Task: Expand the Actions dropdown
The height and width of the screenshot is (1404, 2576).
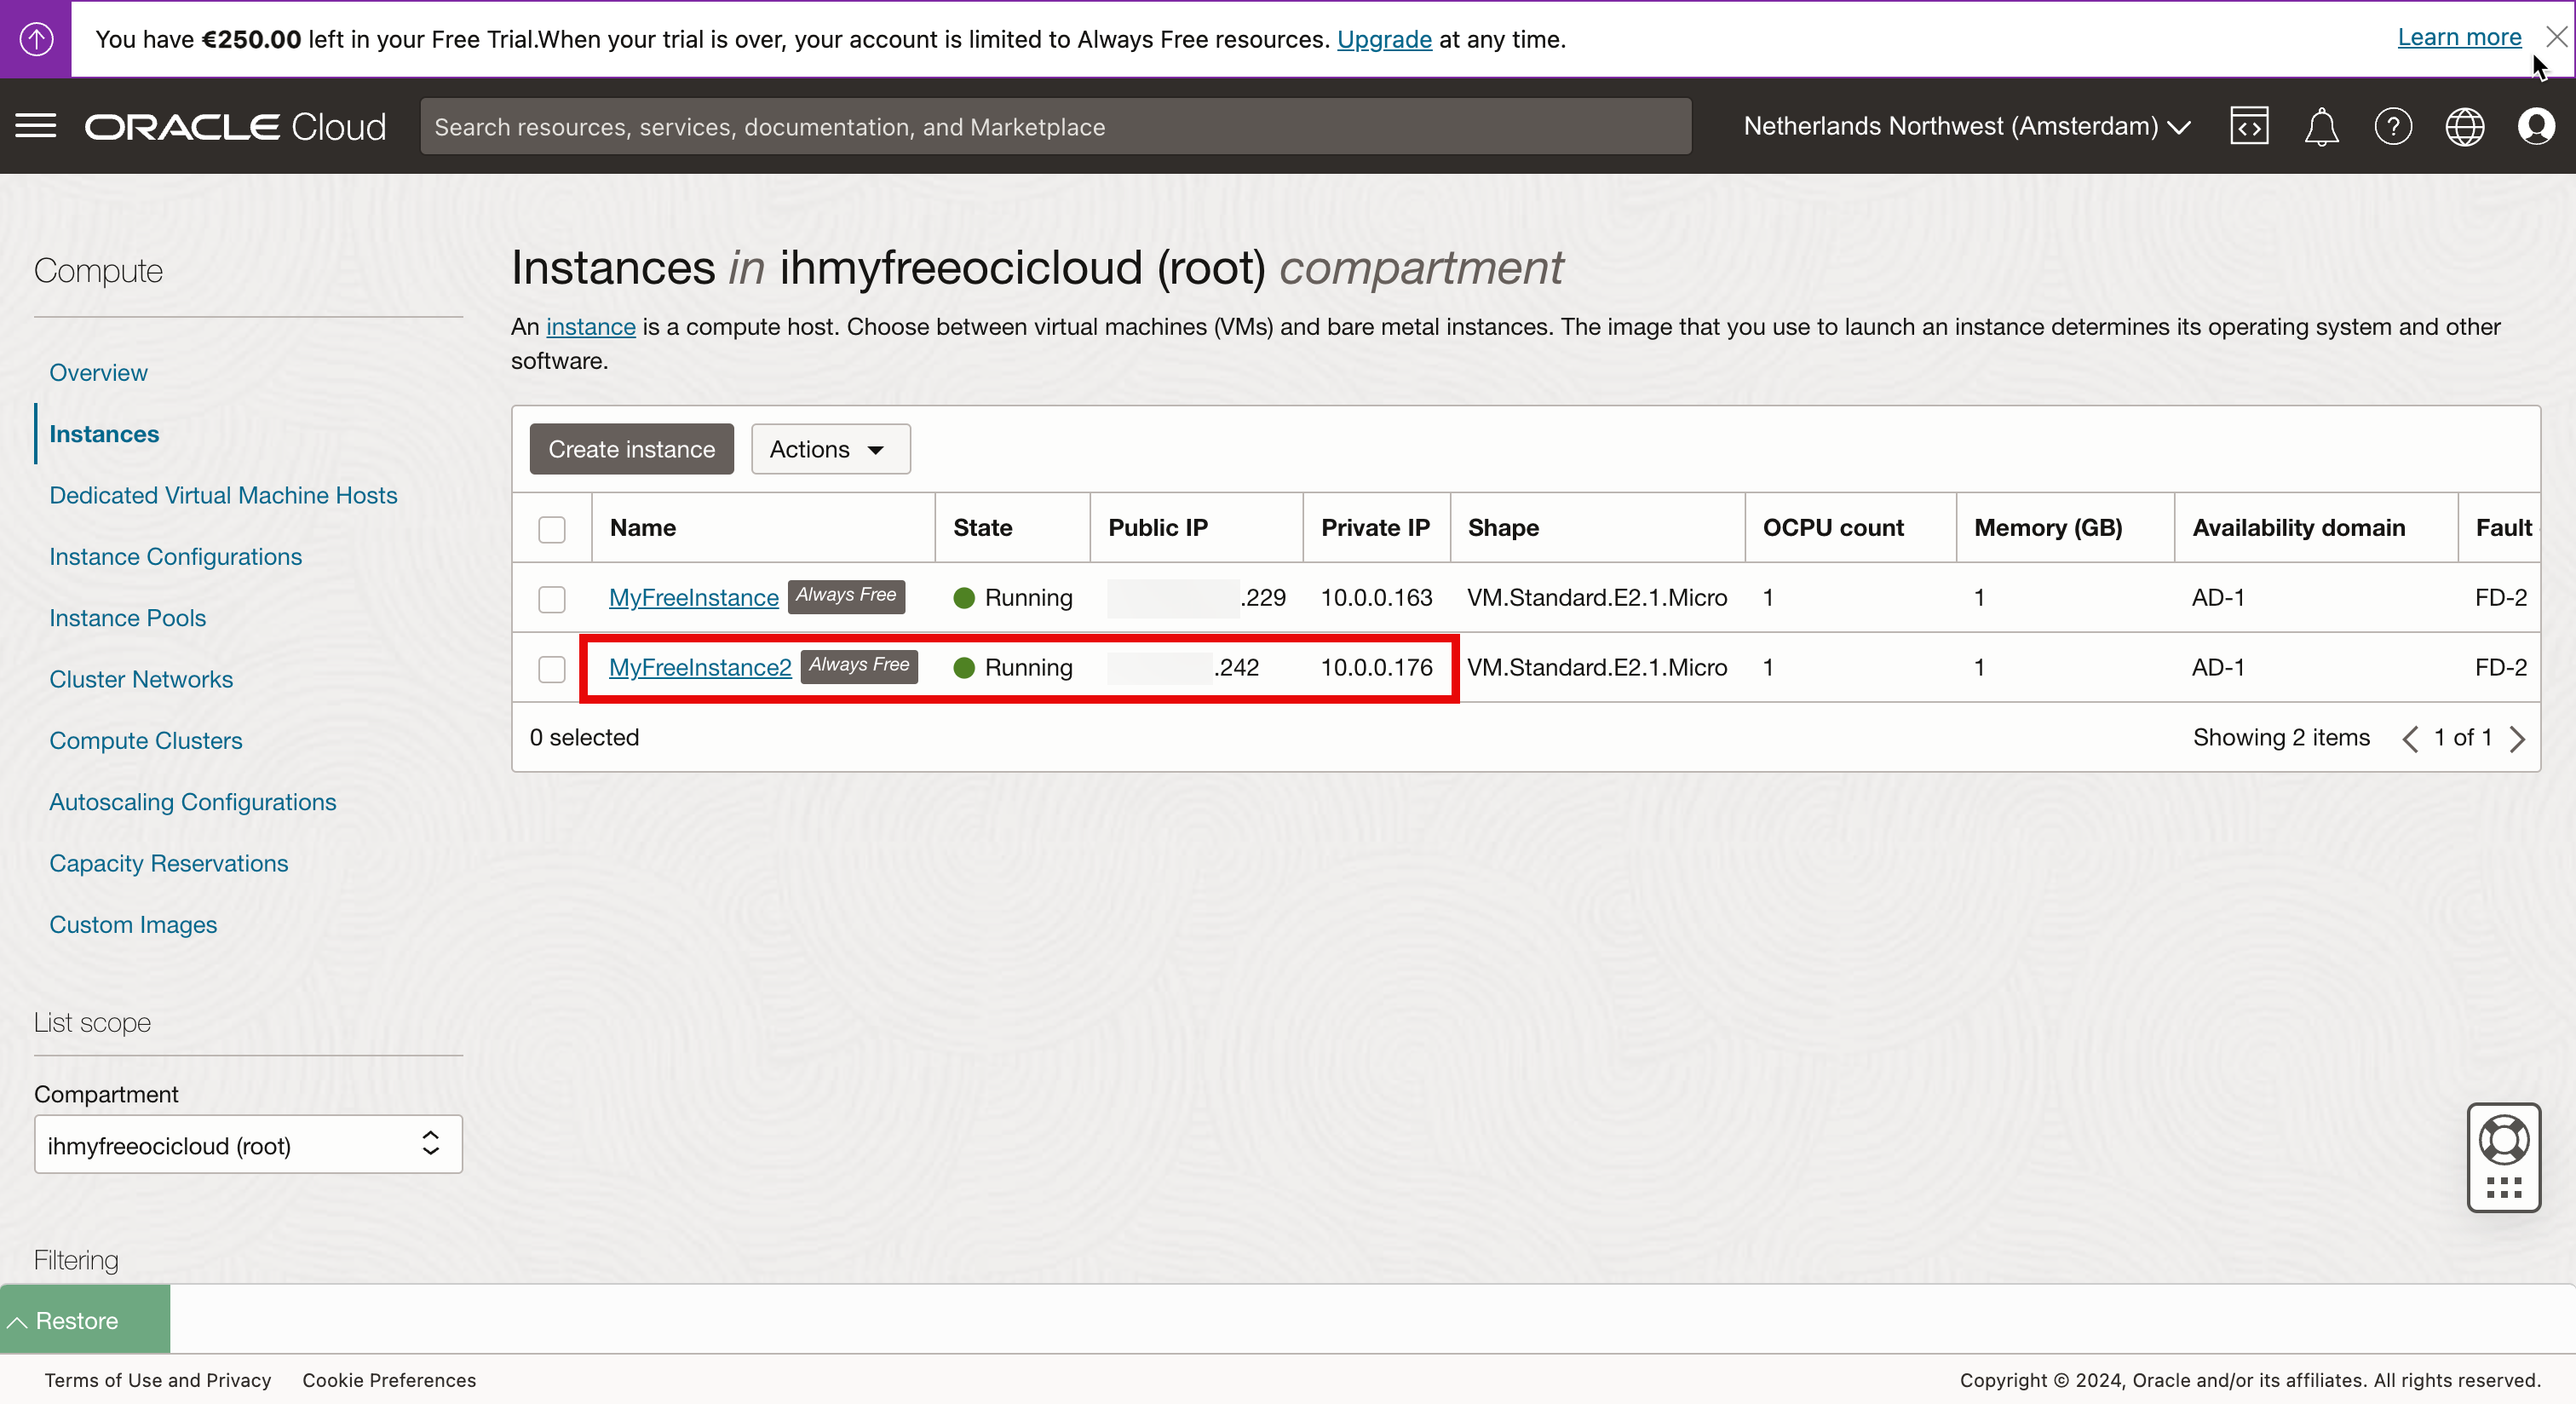Action: pos(830,449)
